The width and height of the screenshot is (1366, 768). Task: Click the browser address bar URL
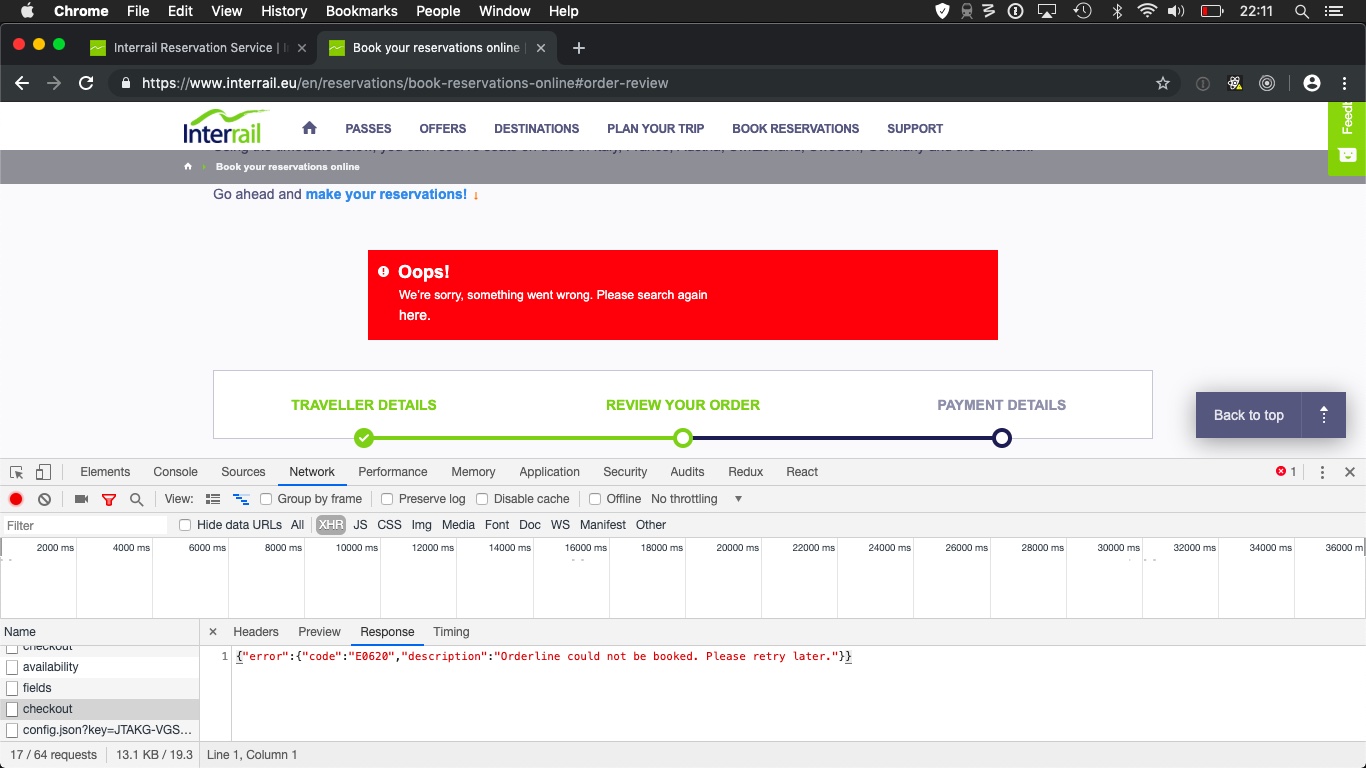click(x=405, y=83)
